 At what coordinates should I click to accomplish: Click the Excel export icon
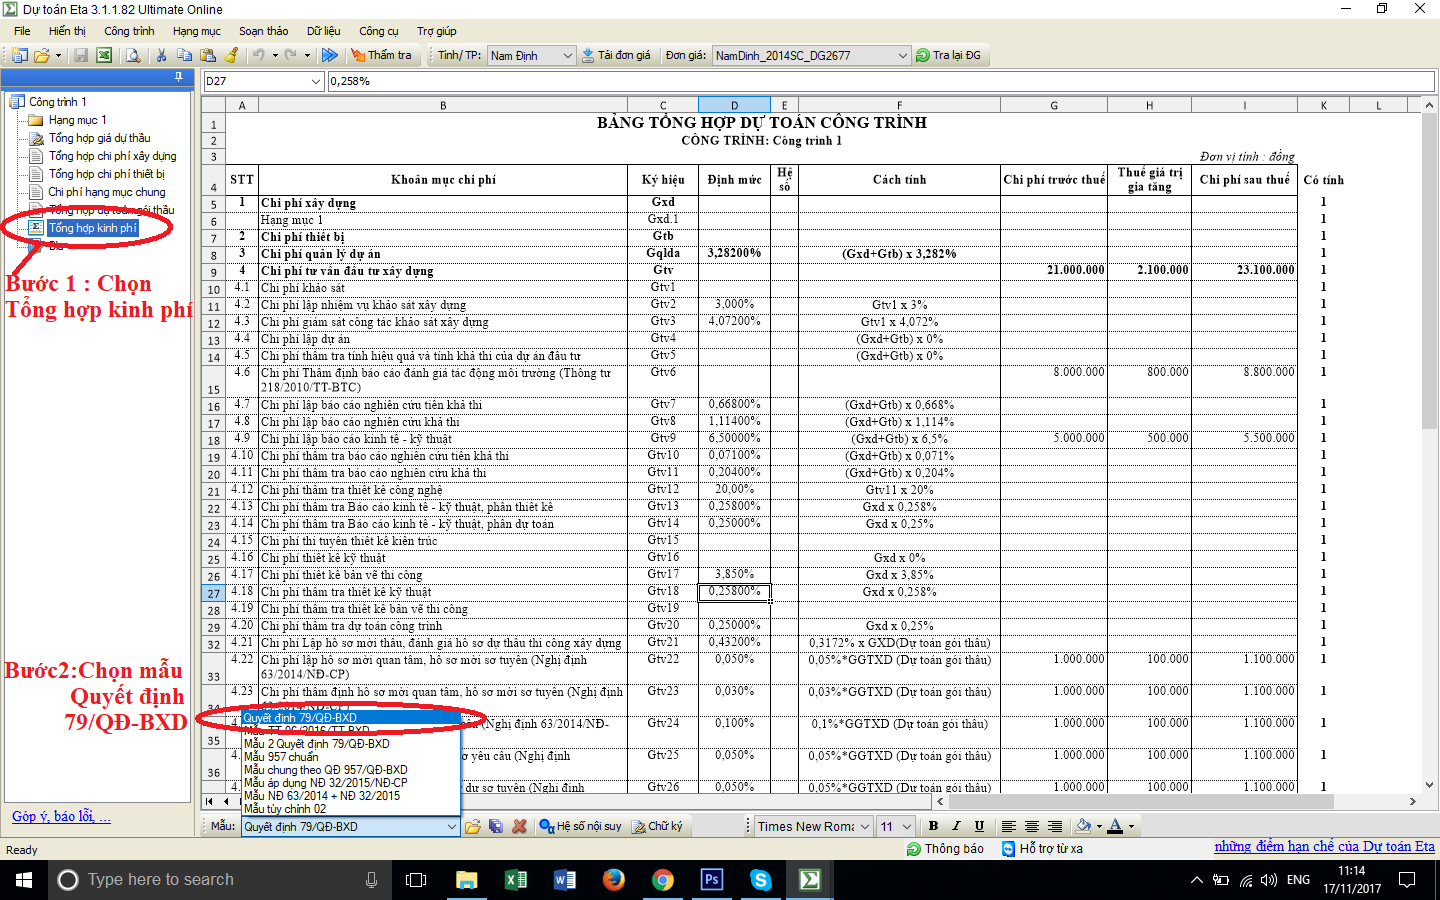[103, 56]
